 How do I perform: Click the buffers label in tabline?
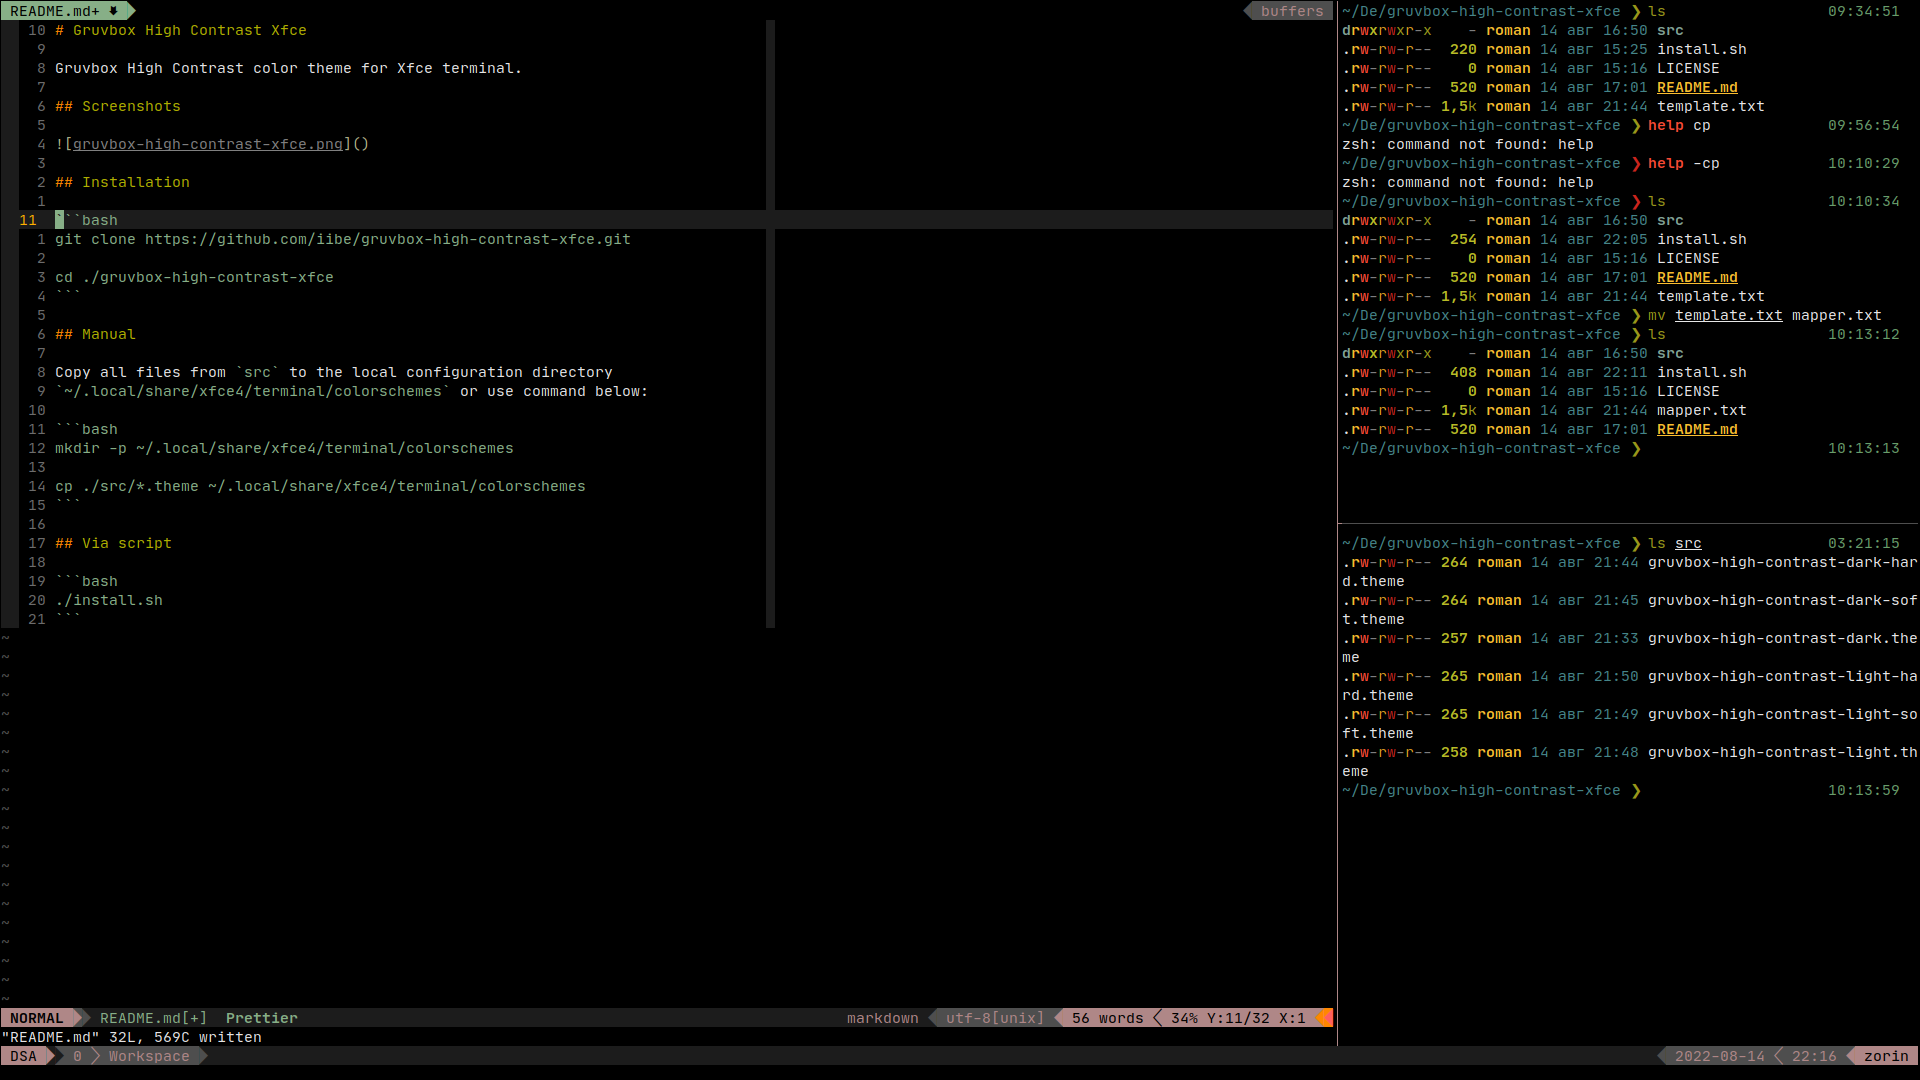click(1291, 11)
